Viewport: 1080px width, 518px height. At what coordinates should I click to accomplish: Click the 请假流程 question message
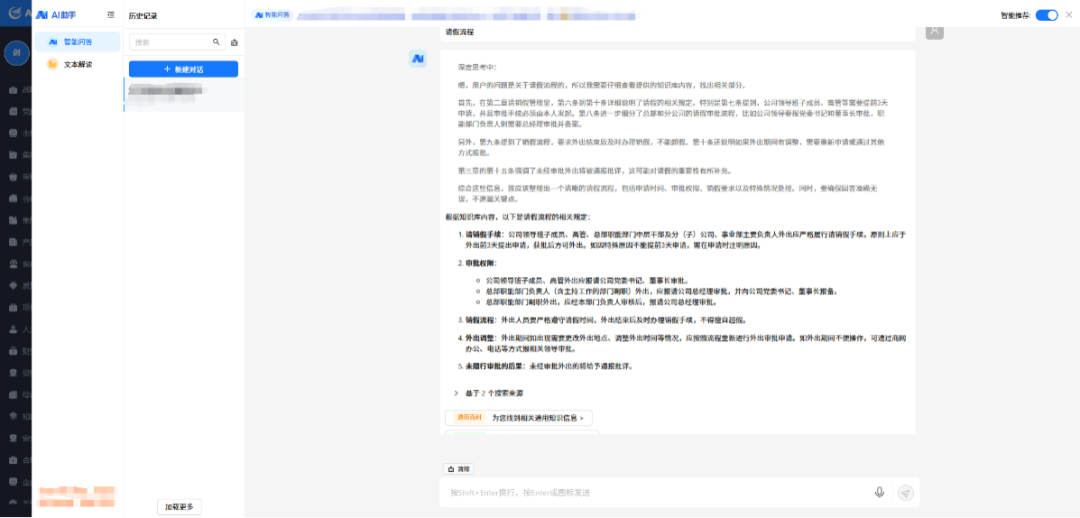pos(460,32)
